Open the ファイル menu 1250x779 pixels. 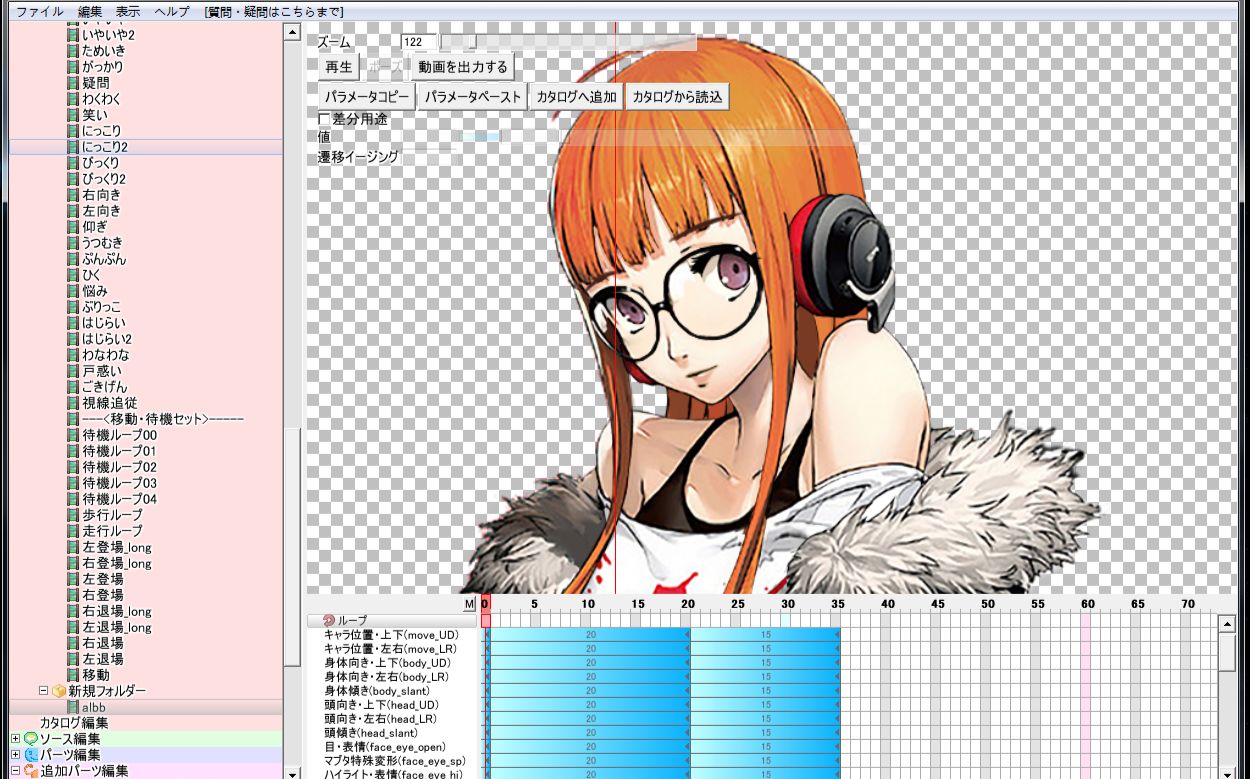pyautogui.click(x=40, y=11)
